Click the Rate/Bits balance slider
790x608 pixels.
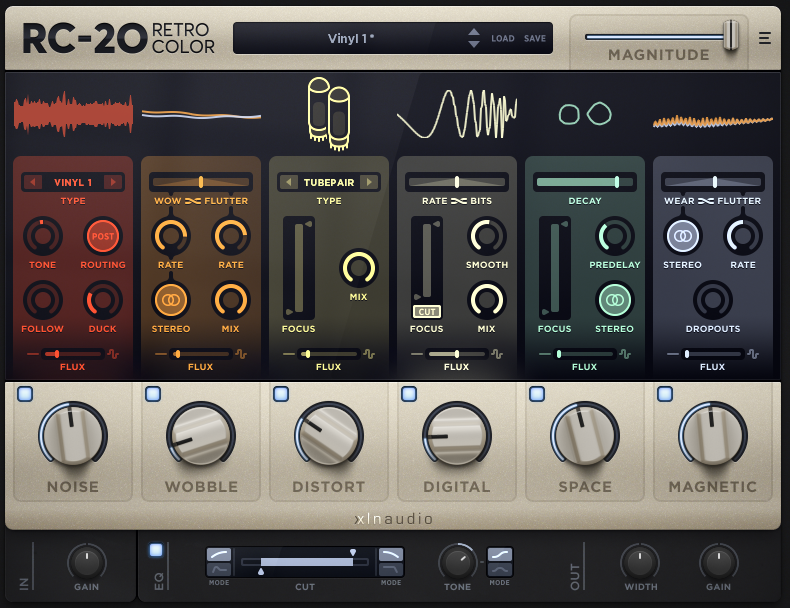[457, 182]
